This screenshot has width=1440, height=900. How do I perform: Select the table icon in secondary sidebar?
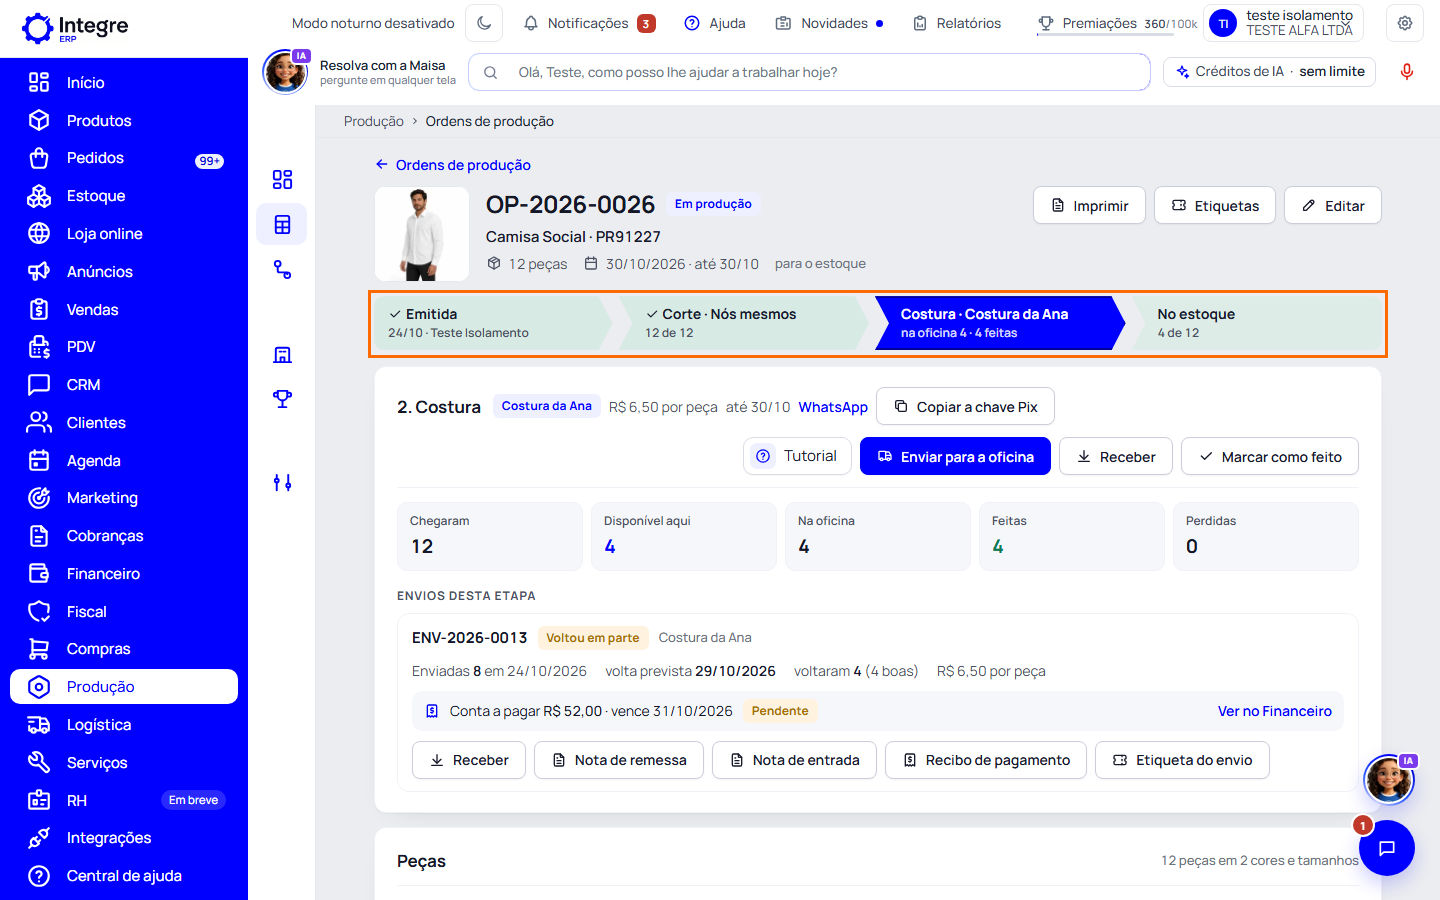tap(282, 225)
